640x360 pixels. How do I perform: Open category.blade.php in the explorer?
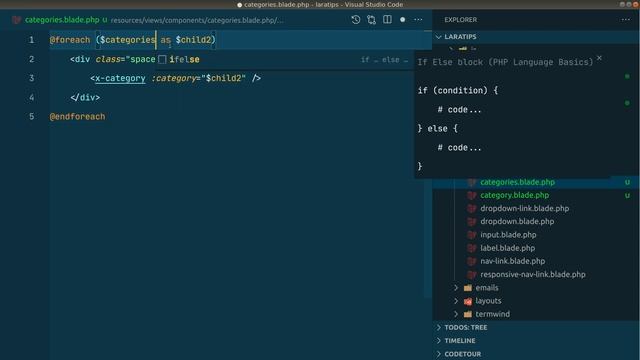514,195
